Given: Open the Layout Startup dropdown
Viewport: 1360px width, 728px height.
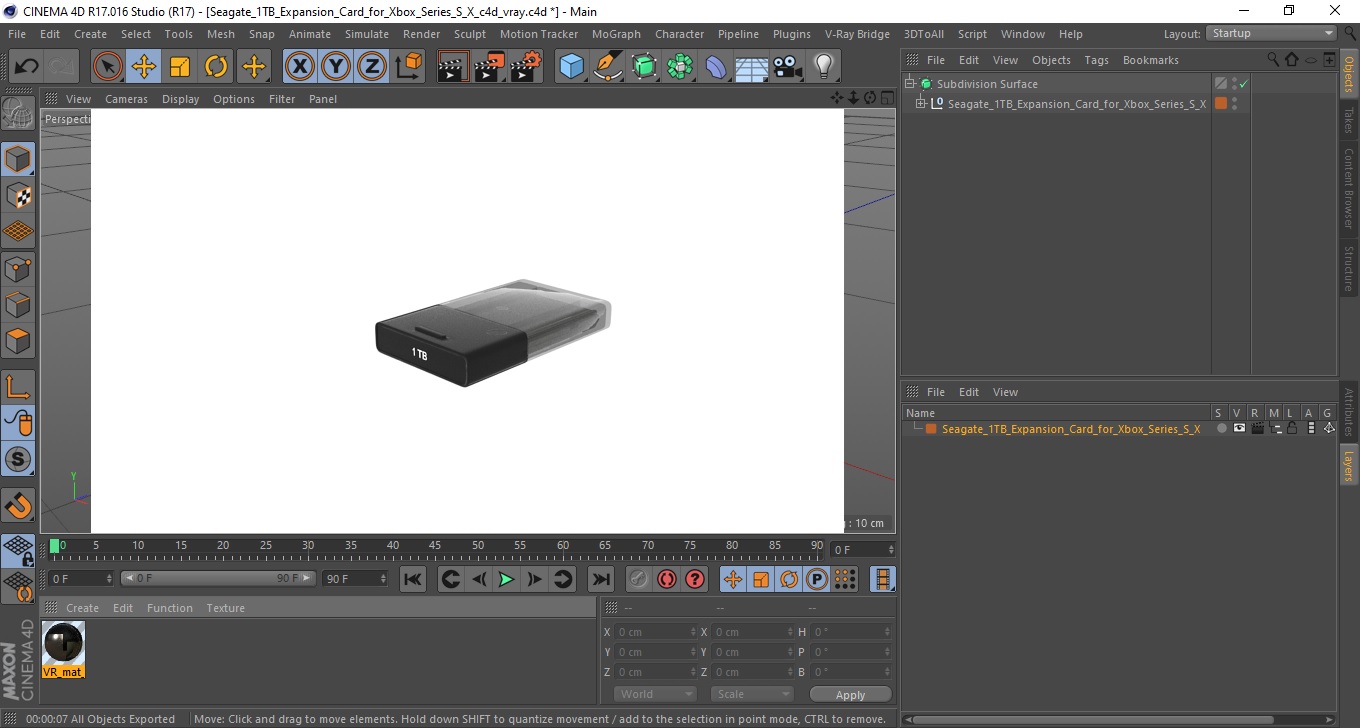Looking at the screenshot, I should pos(1272,33).
